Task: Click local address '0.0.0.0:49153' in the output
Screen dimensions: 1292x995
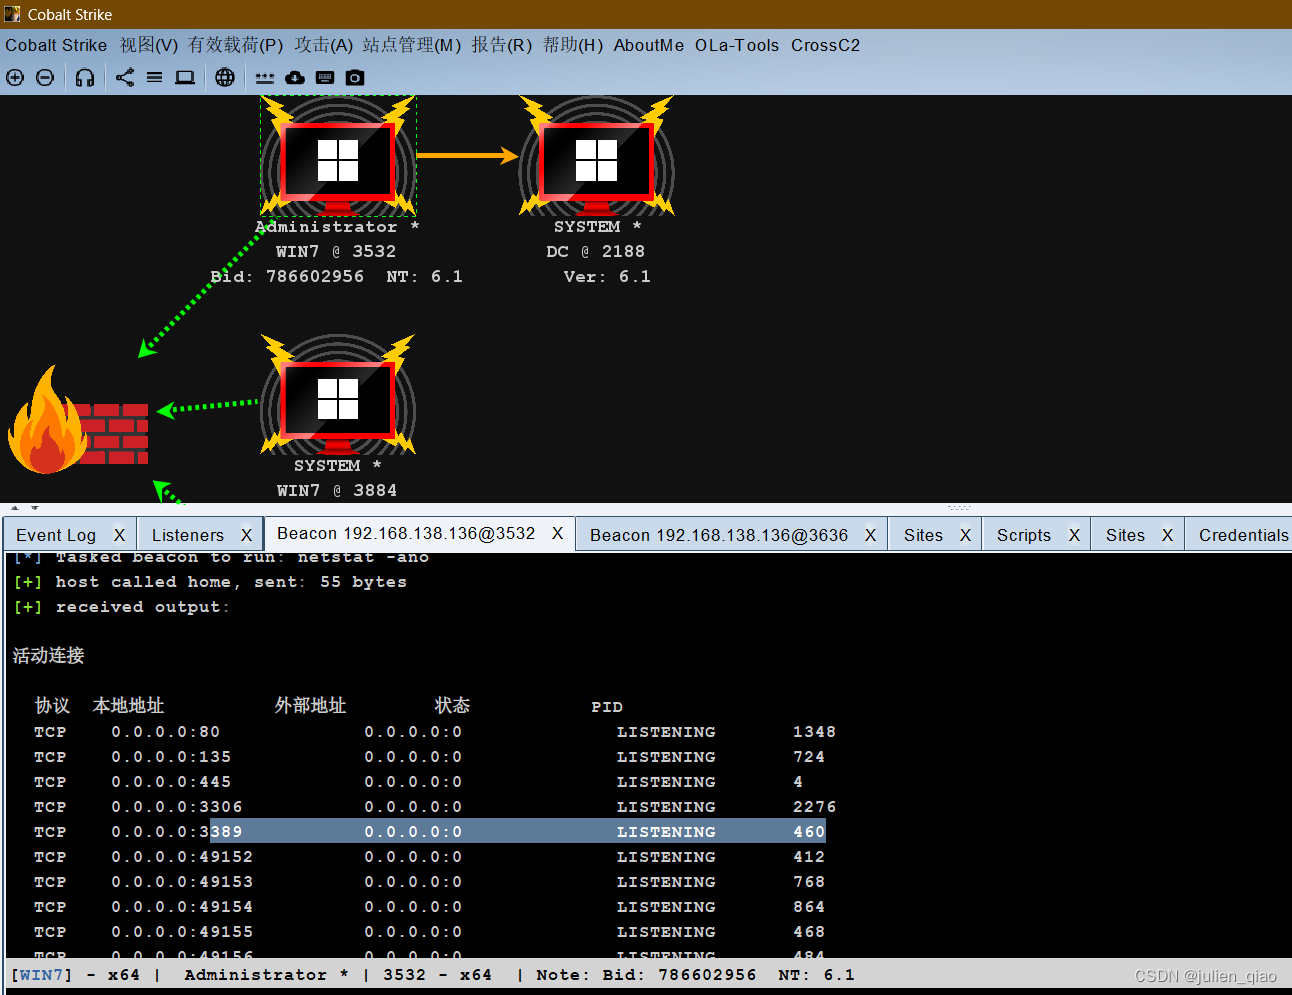Action: 182,882
